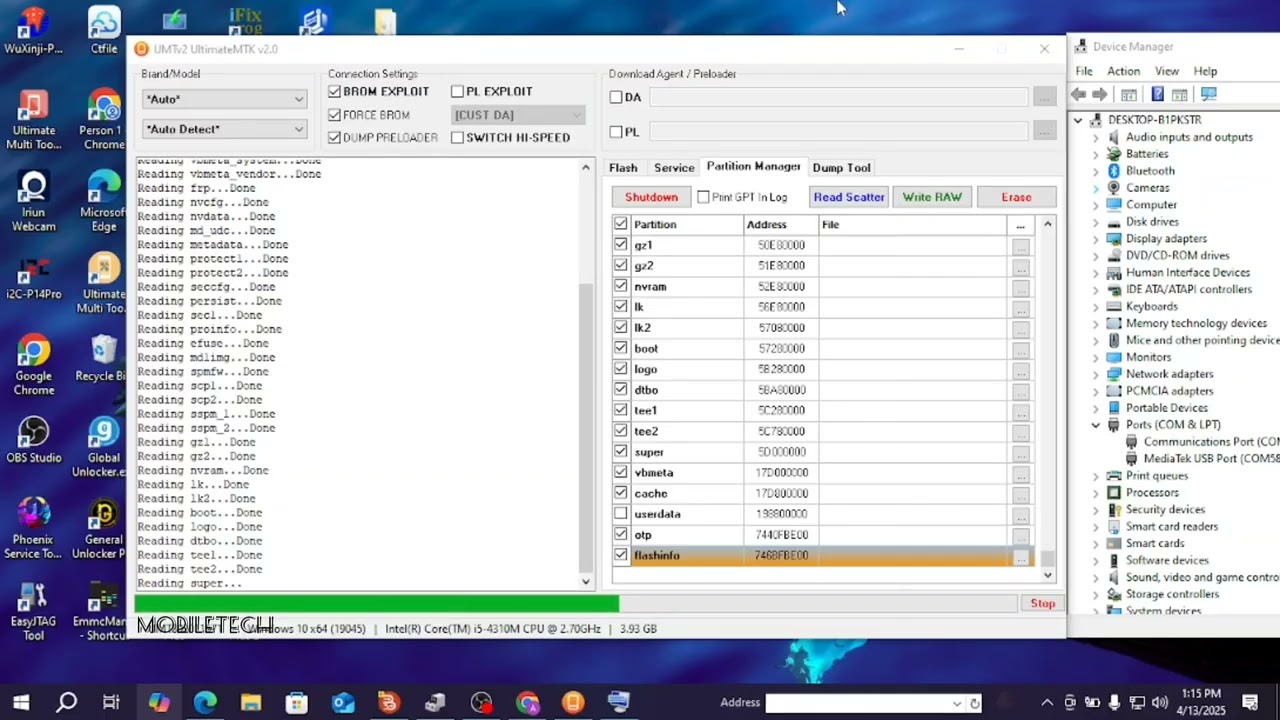Viewport: 1280px width, 720px height.
Task: Open Google Chrome desktop shortcut
Action: point(33,366)
